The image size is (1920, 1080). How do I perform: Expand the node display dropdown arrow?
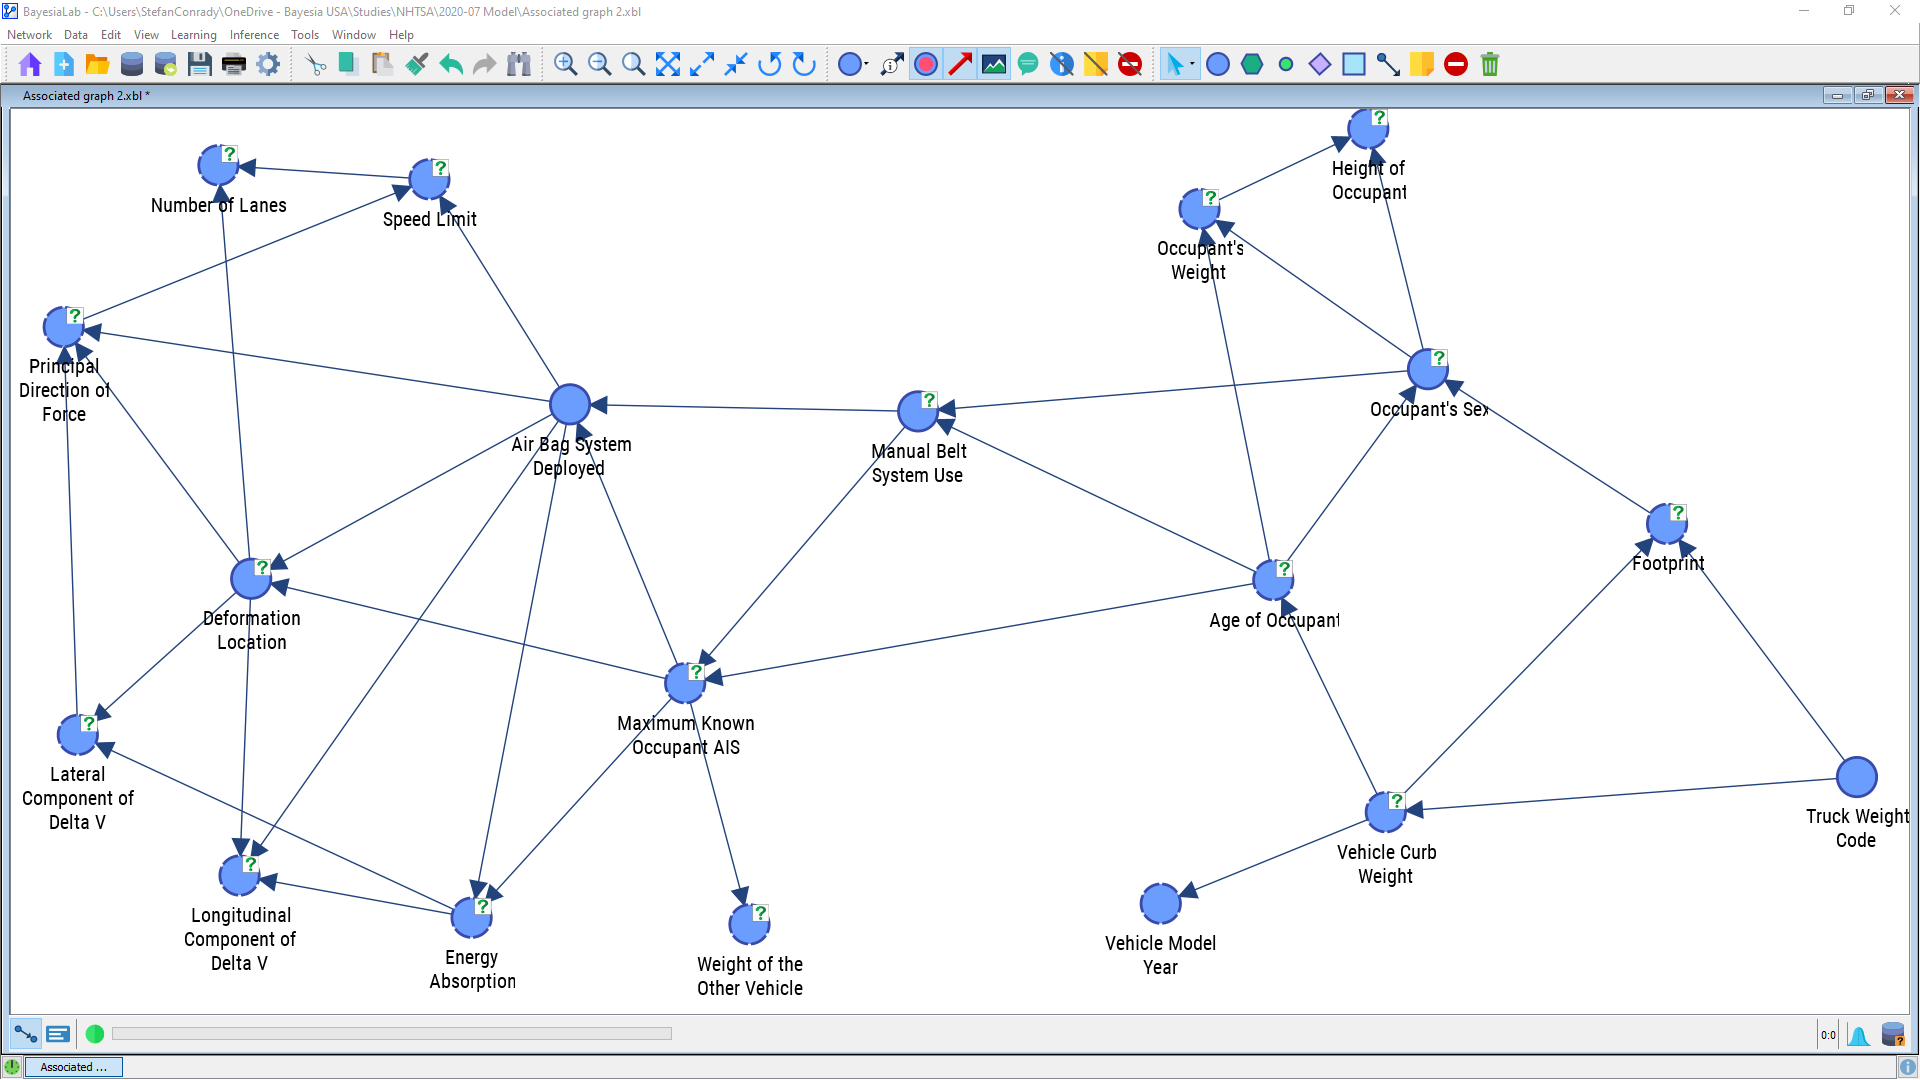click(866, 65)
